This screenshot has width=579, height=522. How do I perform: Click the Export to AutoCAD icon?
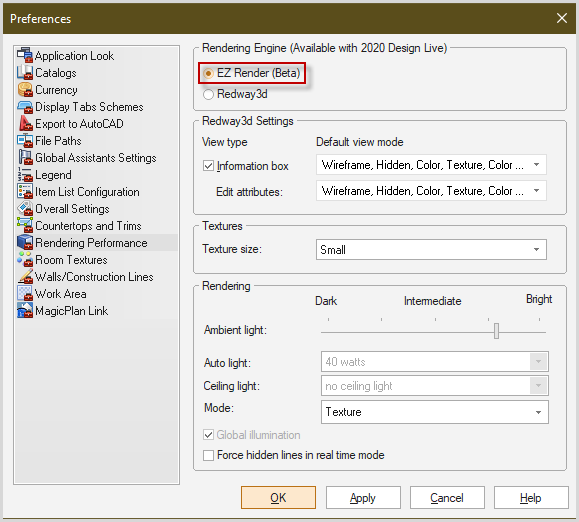click(25, 123)
